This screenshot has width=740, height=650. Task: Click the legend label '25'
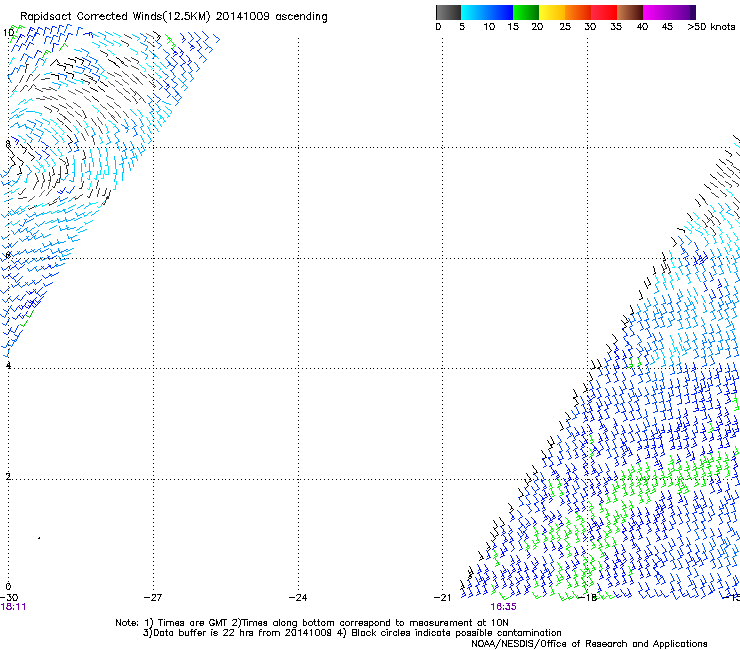pos(565,27)
